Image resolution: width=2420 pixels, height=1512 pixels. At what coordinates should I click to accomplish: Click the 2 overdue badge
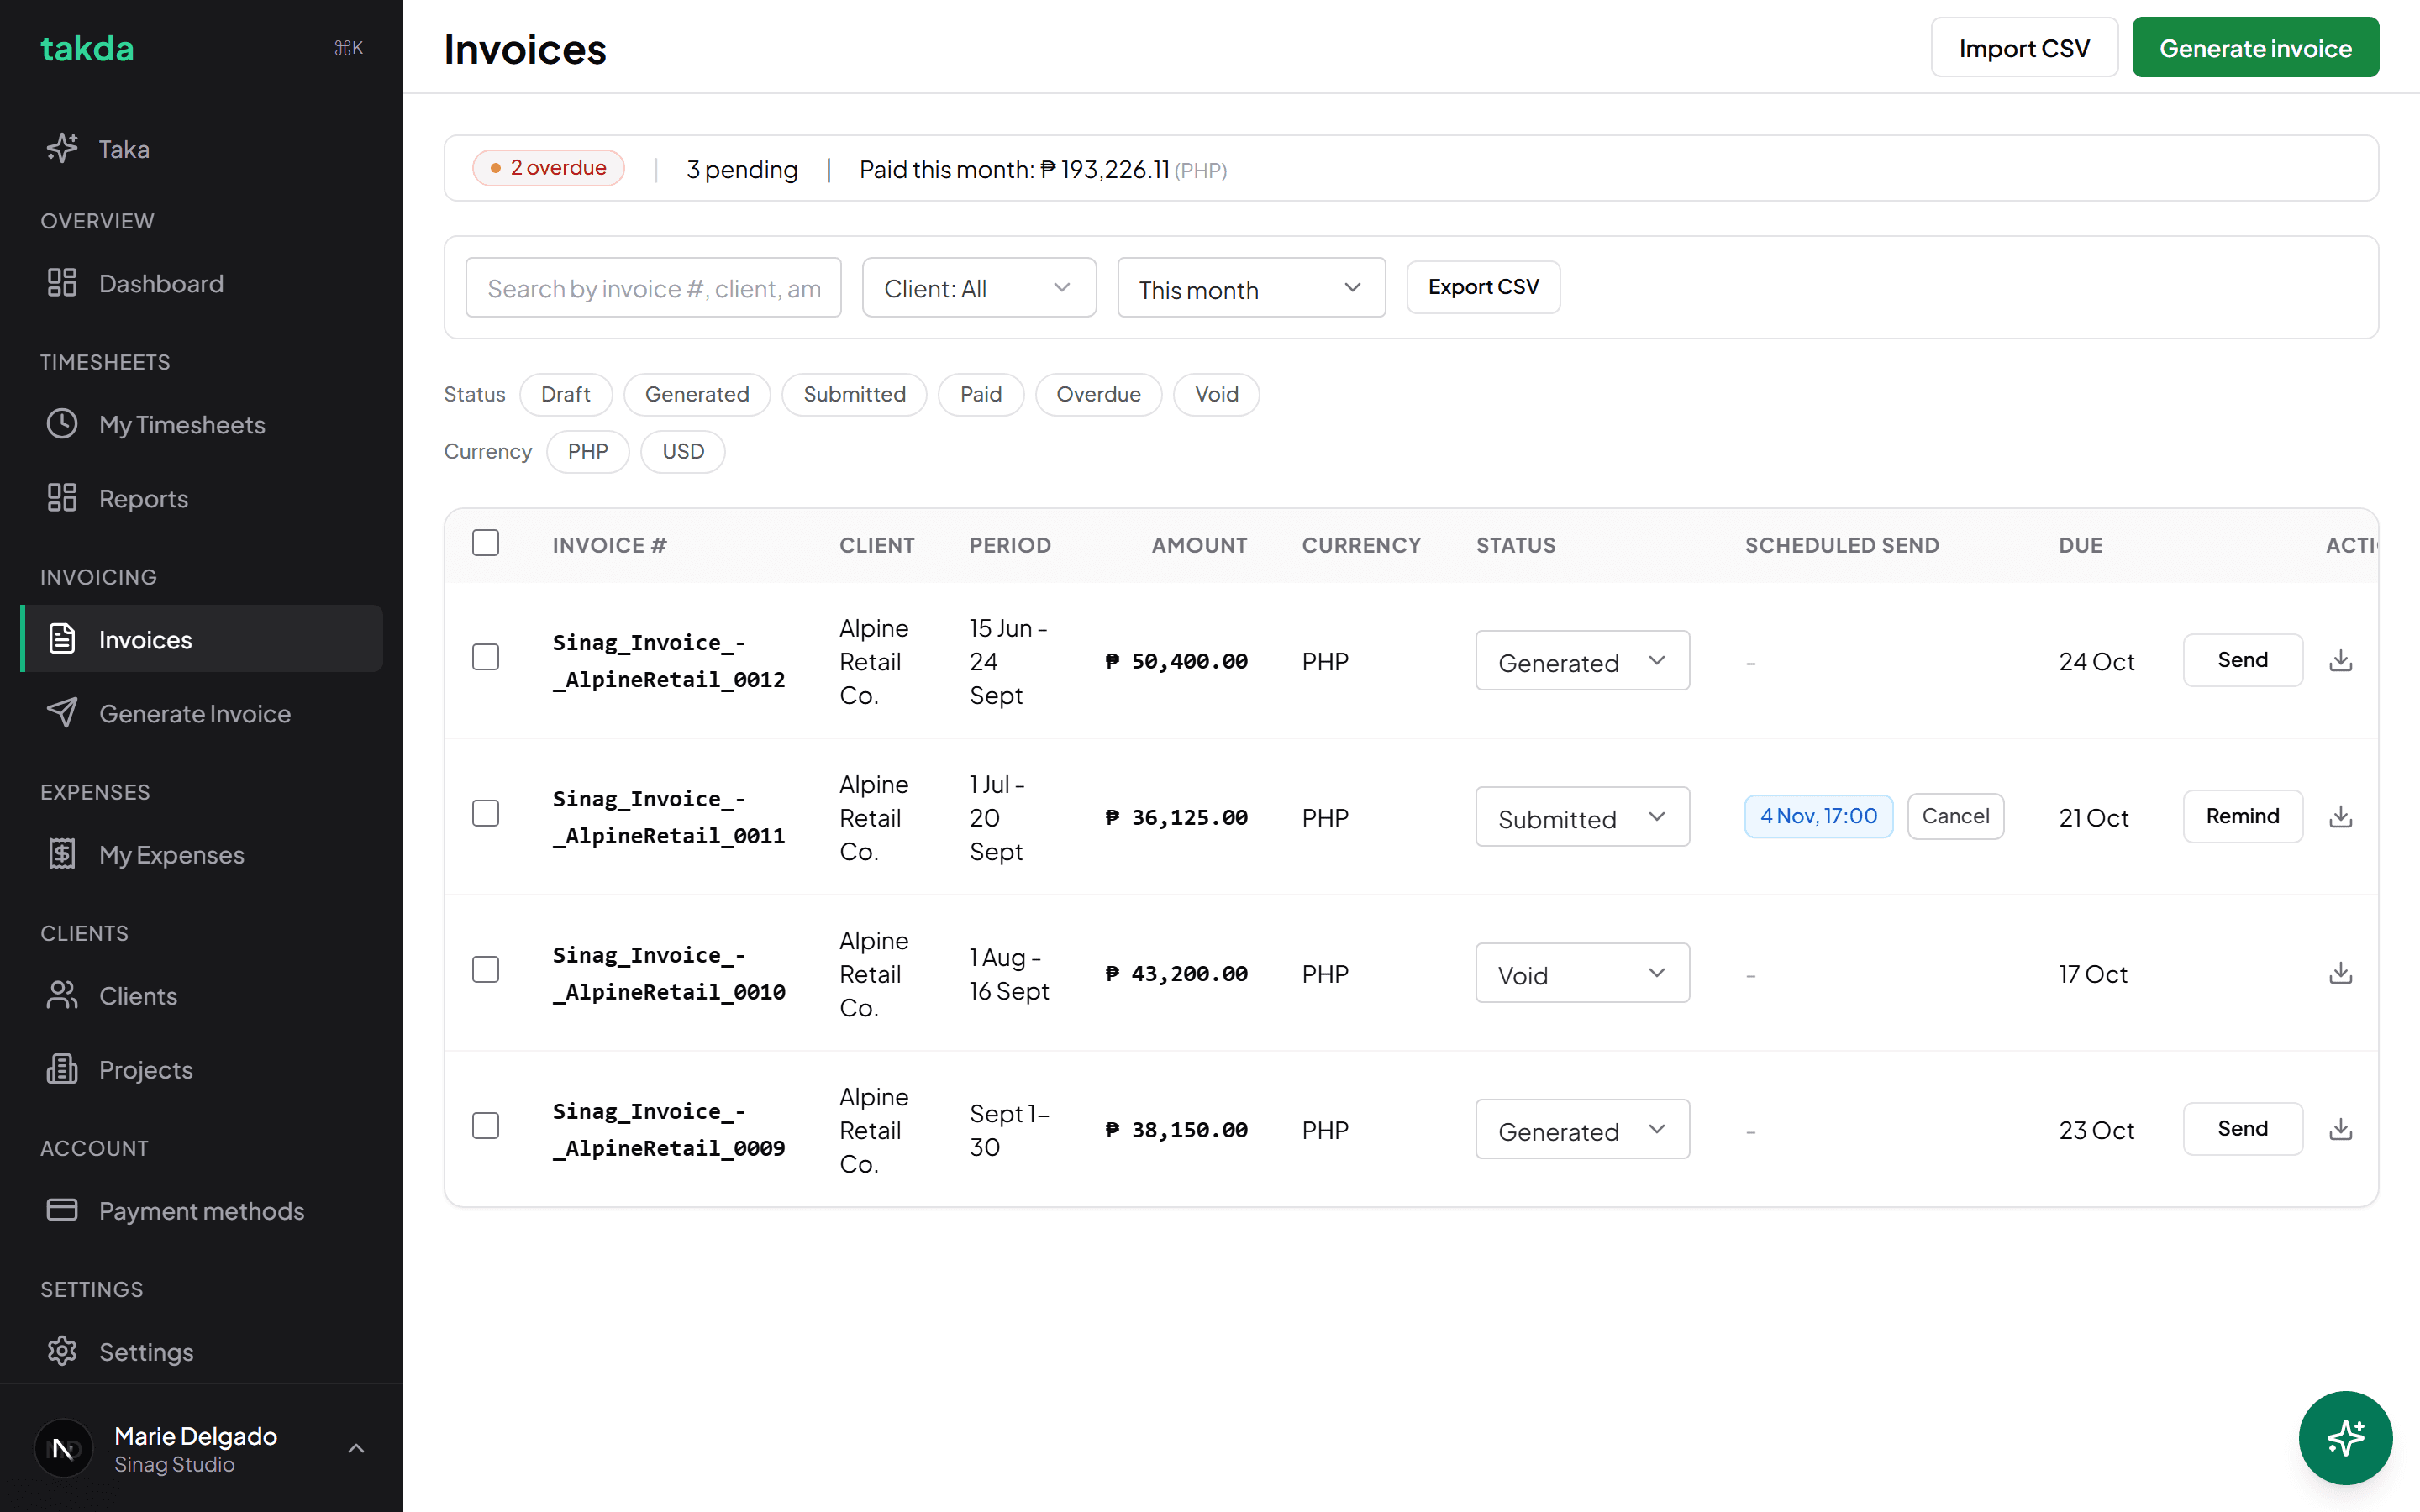pyautogui.click(x=548, y=168)
